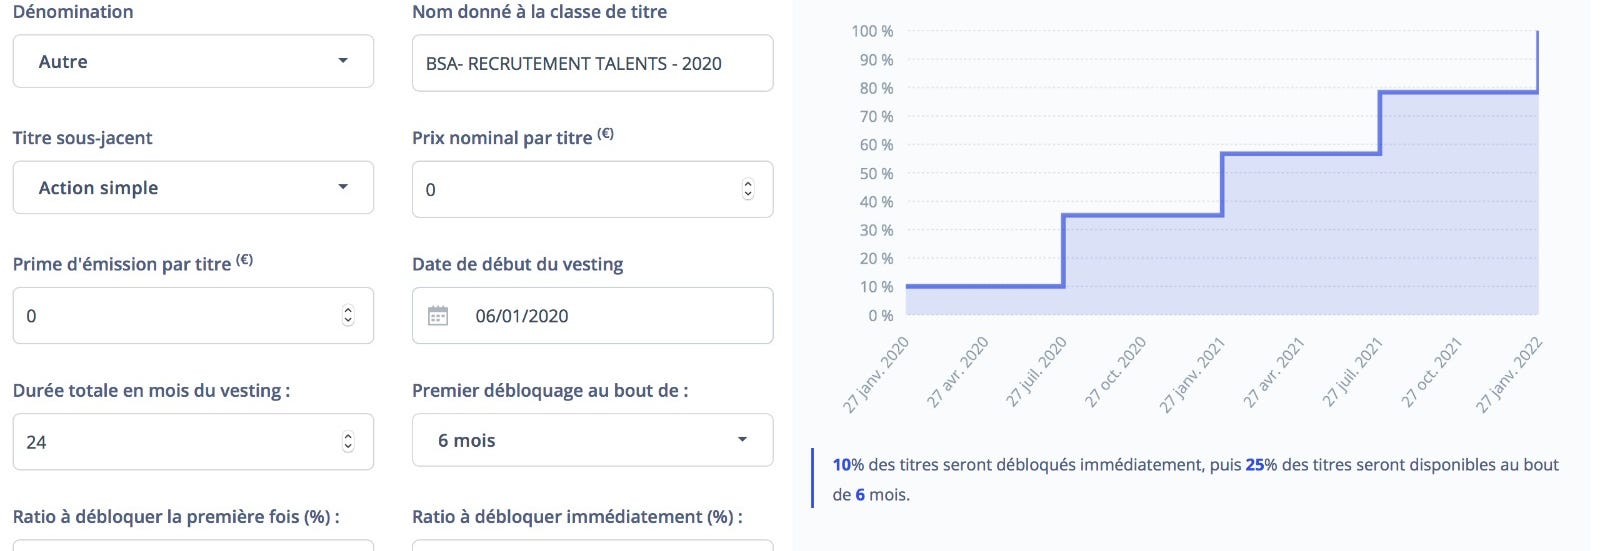Click the calendar icon in vesting date field
This screenshot has height=551, width=1600.
coord(438,316)
